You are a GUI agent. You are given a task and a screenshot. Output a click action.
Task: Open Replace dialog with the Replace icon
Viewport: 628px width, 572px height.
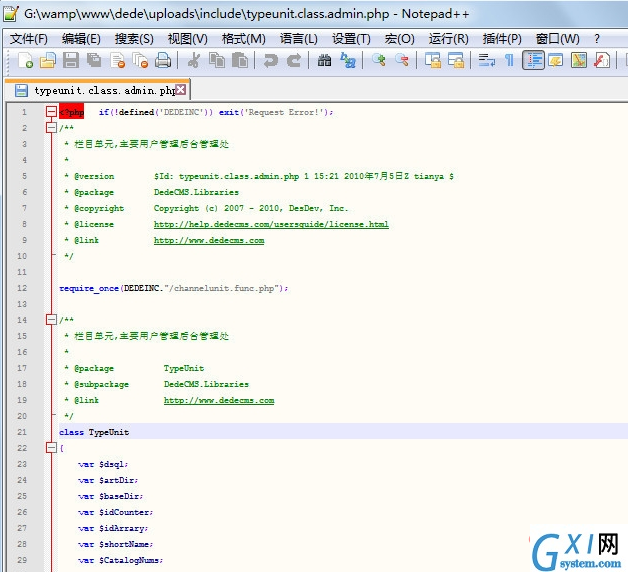tap(348, 60)
